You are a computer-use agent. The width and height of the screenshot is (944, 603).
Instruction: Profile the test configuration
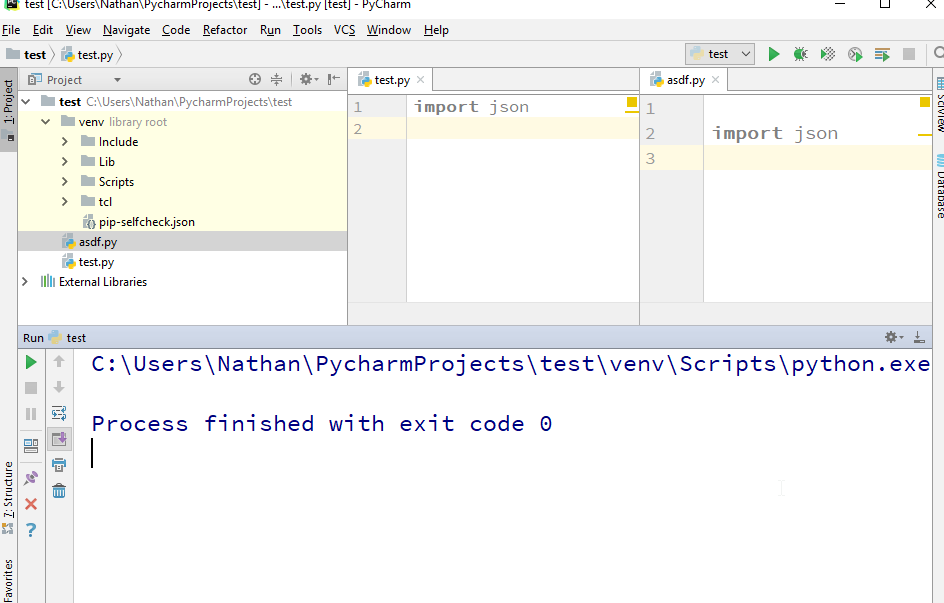click(x=854, y=54)
